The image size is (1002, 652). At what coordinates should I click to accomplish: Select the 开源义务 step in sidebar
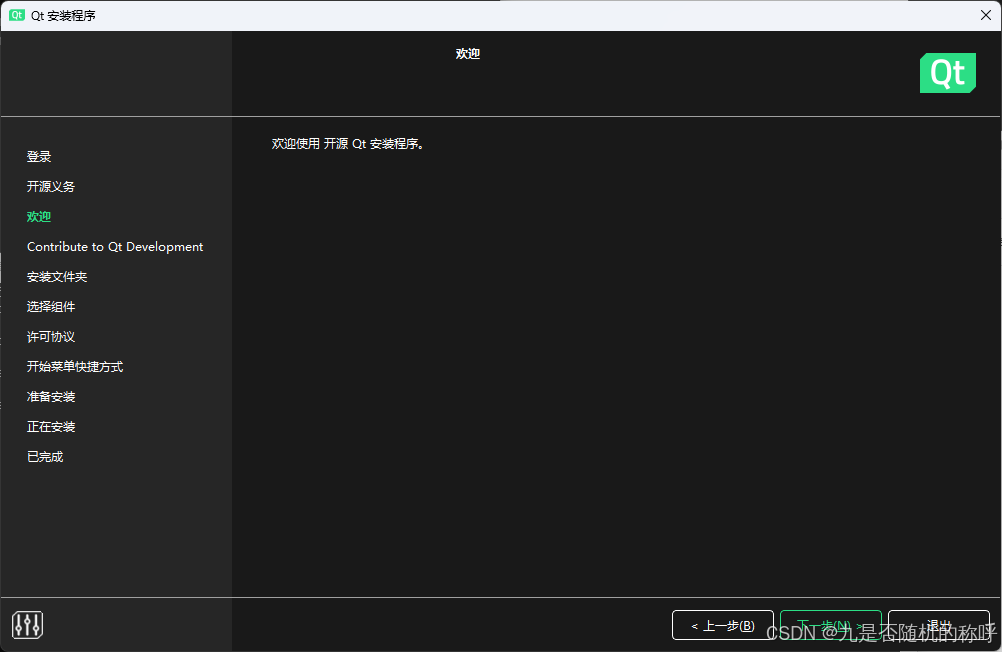click(x=51, y=187)
